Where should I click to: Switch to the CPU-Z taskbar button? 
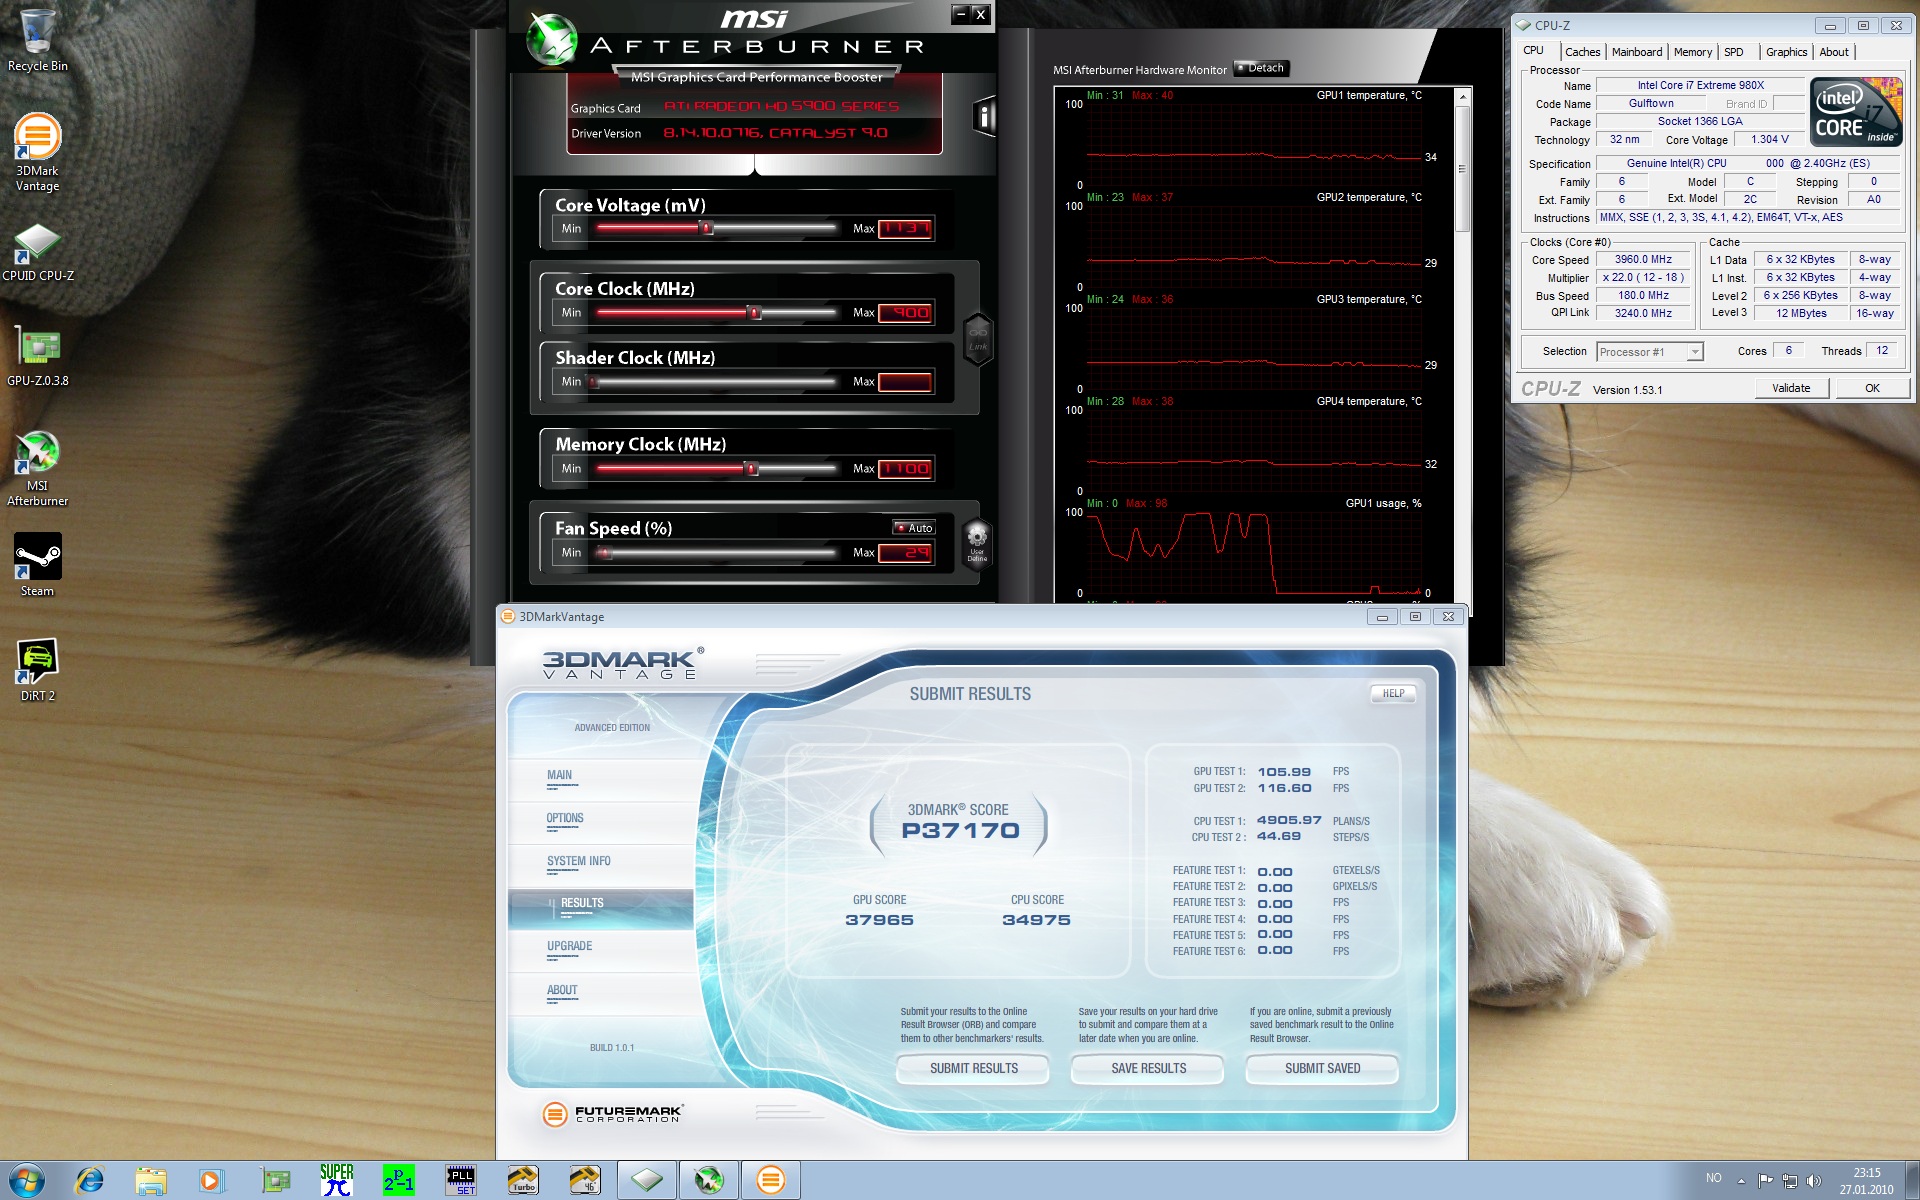(647, 1180)
